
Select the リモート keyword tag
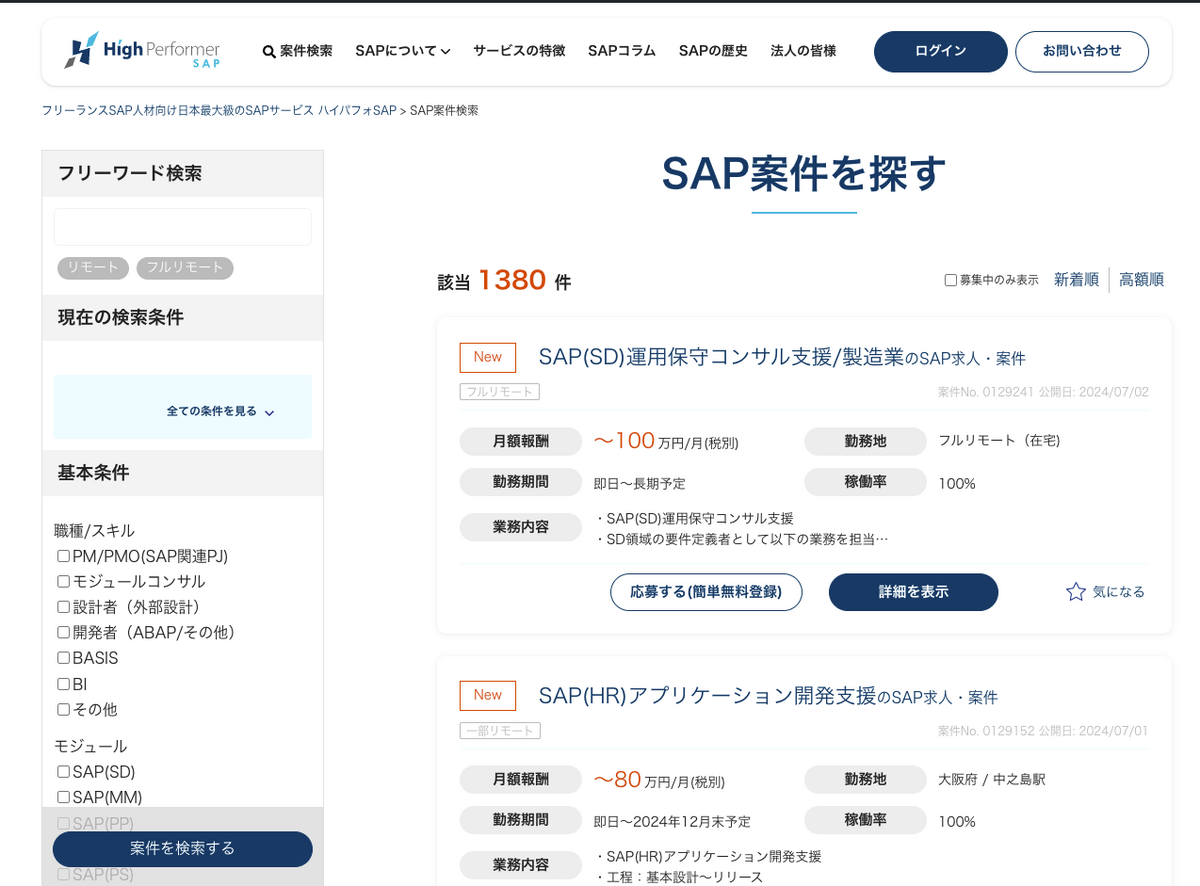point(93,268)
